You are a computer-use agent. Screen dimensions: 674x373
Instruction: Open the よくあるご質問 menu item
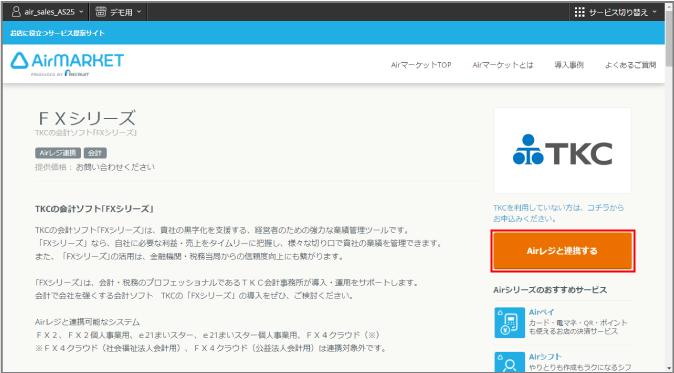pyautogui.click(x=630, y=65)
